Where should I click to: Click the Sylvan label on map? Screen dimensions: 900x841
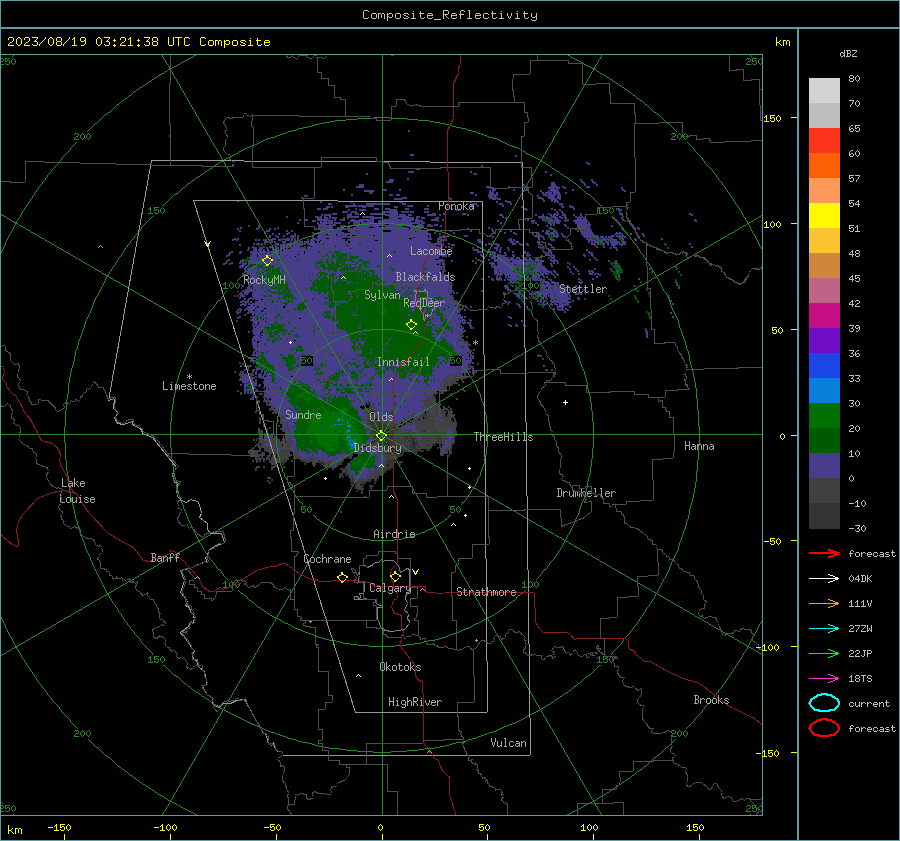[382, 295]
